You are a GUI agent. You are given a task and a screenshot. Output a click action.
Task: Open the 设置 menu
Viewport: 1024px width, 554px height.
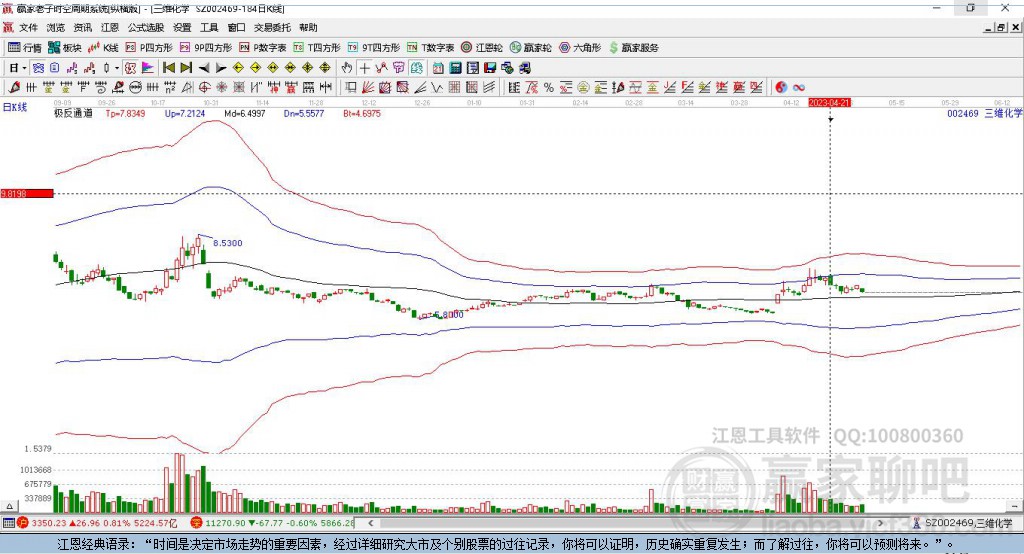coord(182,27)
